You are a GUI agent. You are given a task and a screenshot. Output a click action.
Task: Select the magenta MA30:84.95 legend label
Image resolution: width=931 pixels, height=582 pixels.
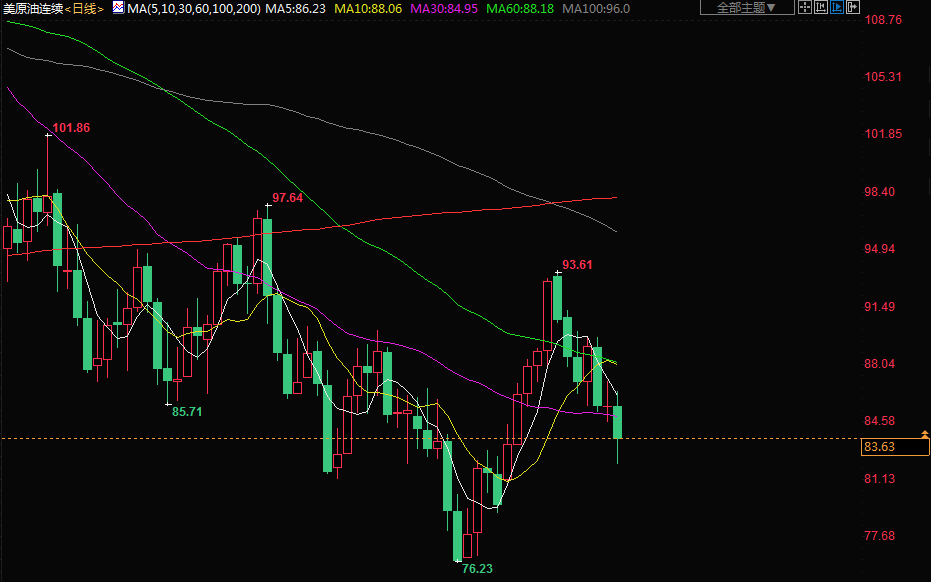click(443, 8)
